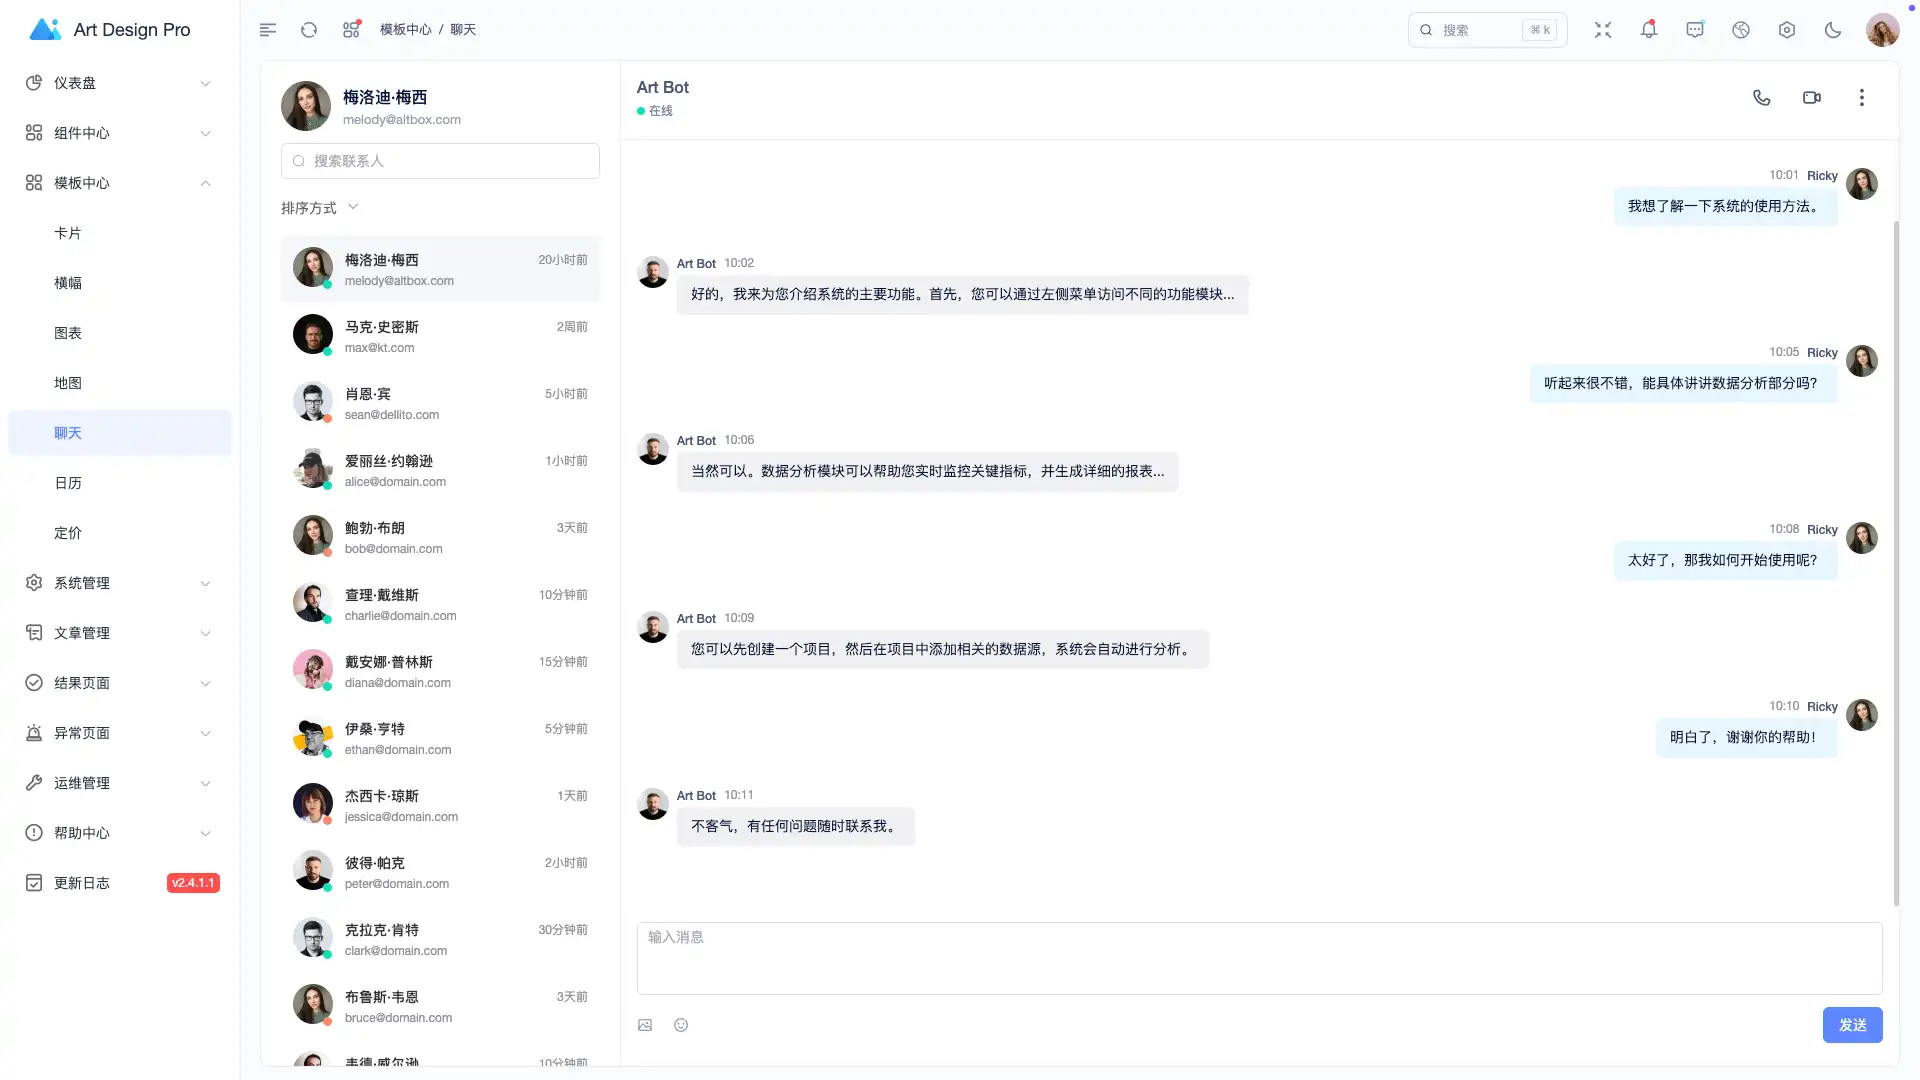Open the 日历 menu item

pos(68,483)
